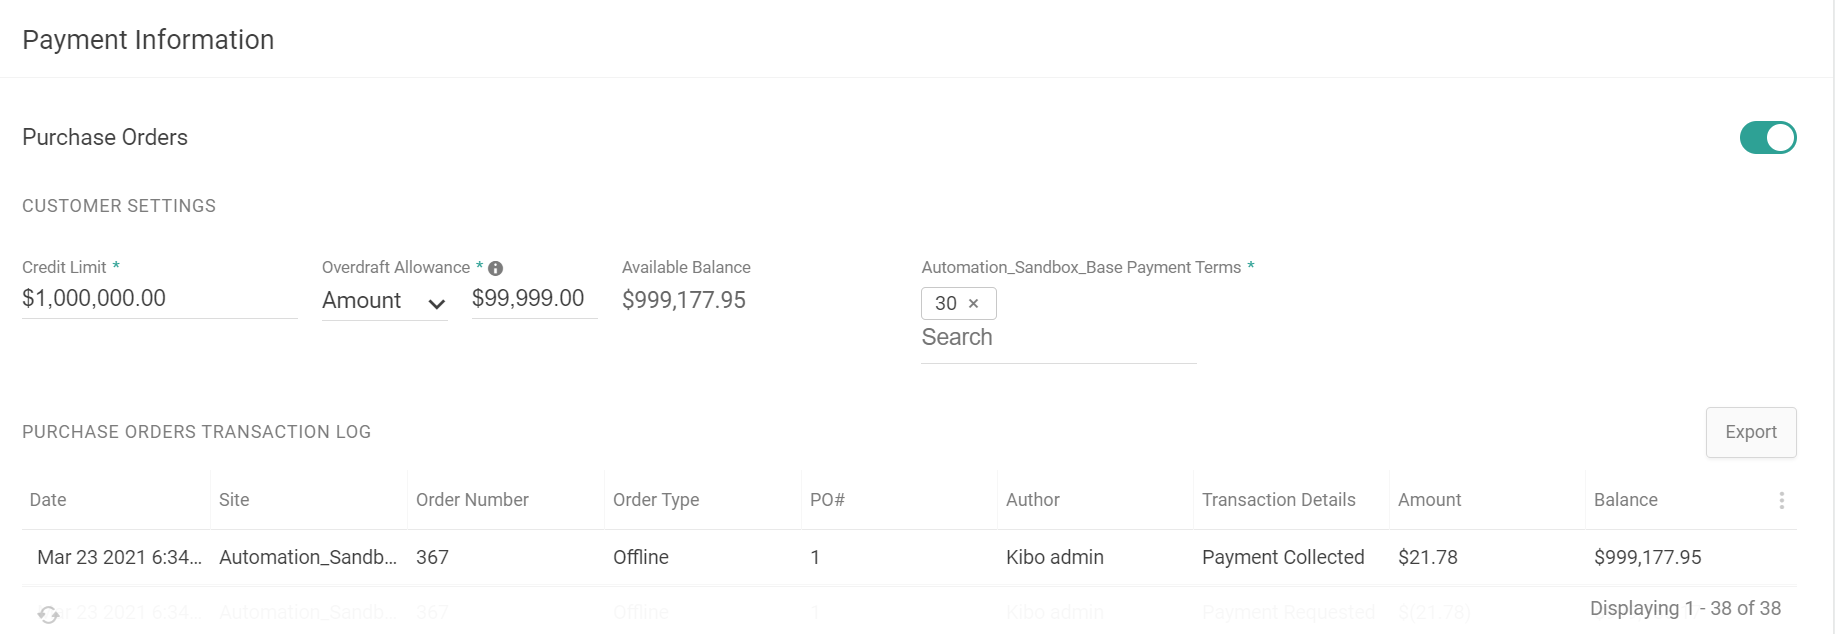The width and height of the screenshot is (1835, 634).
Task: Click the refresh icon in the transaction log
Action: point(48,613)
